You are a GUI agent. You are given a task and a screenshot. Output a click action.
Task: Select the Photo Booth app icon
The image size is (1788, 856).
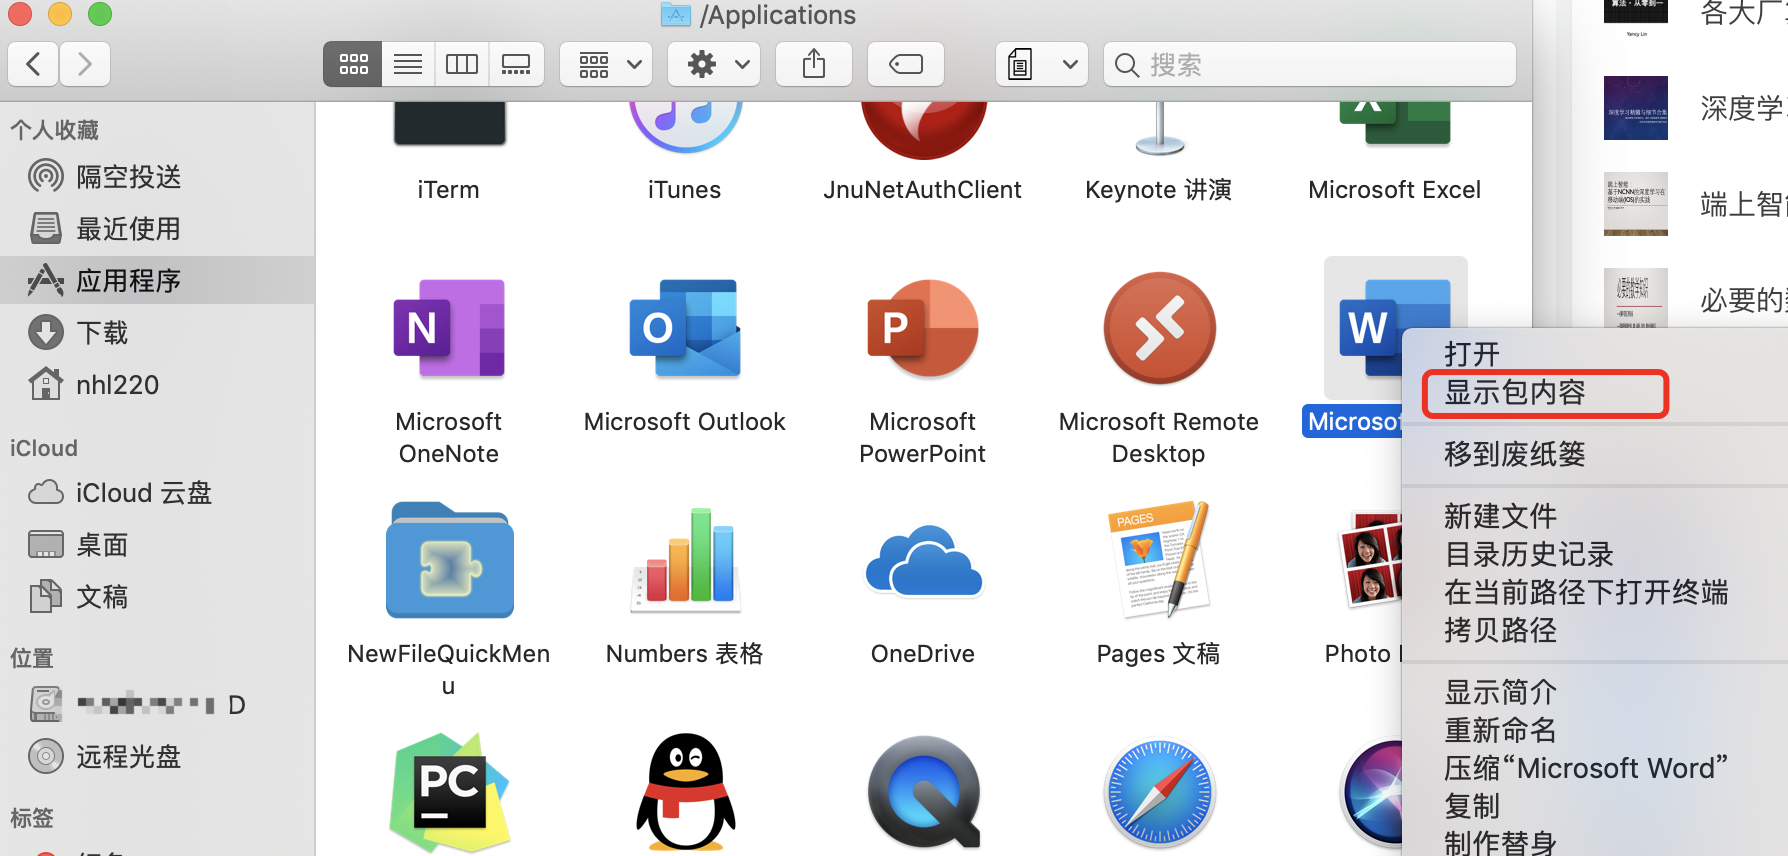[1370, 560]
